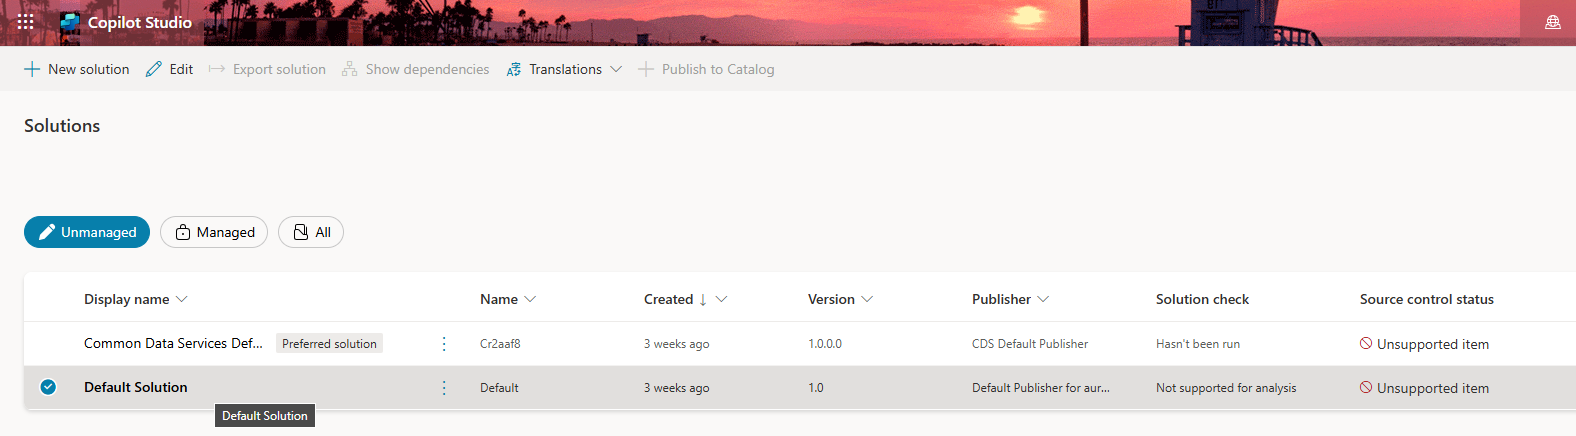The image size is (1576, 436).
Task: Click the Default name cell
Action: (499, 388)
